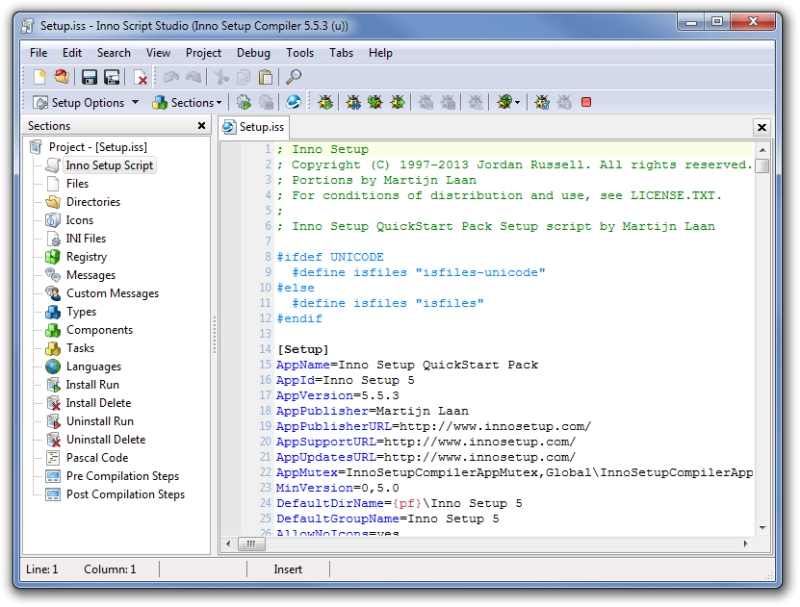Create a new script with New file icon
This screenshot has width=800, height=607.
[x=40, y=77]
